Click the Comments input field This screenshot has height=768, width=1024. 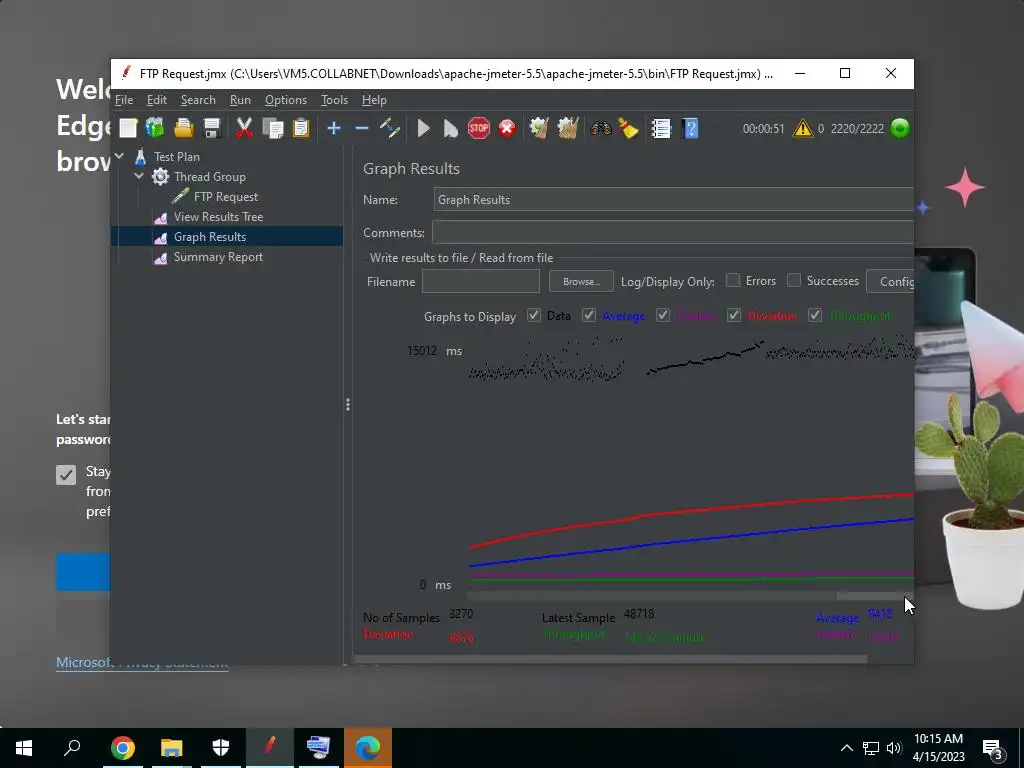[x=673, y=232]
